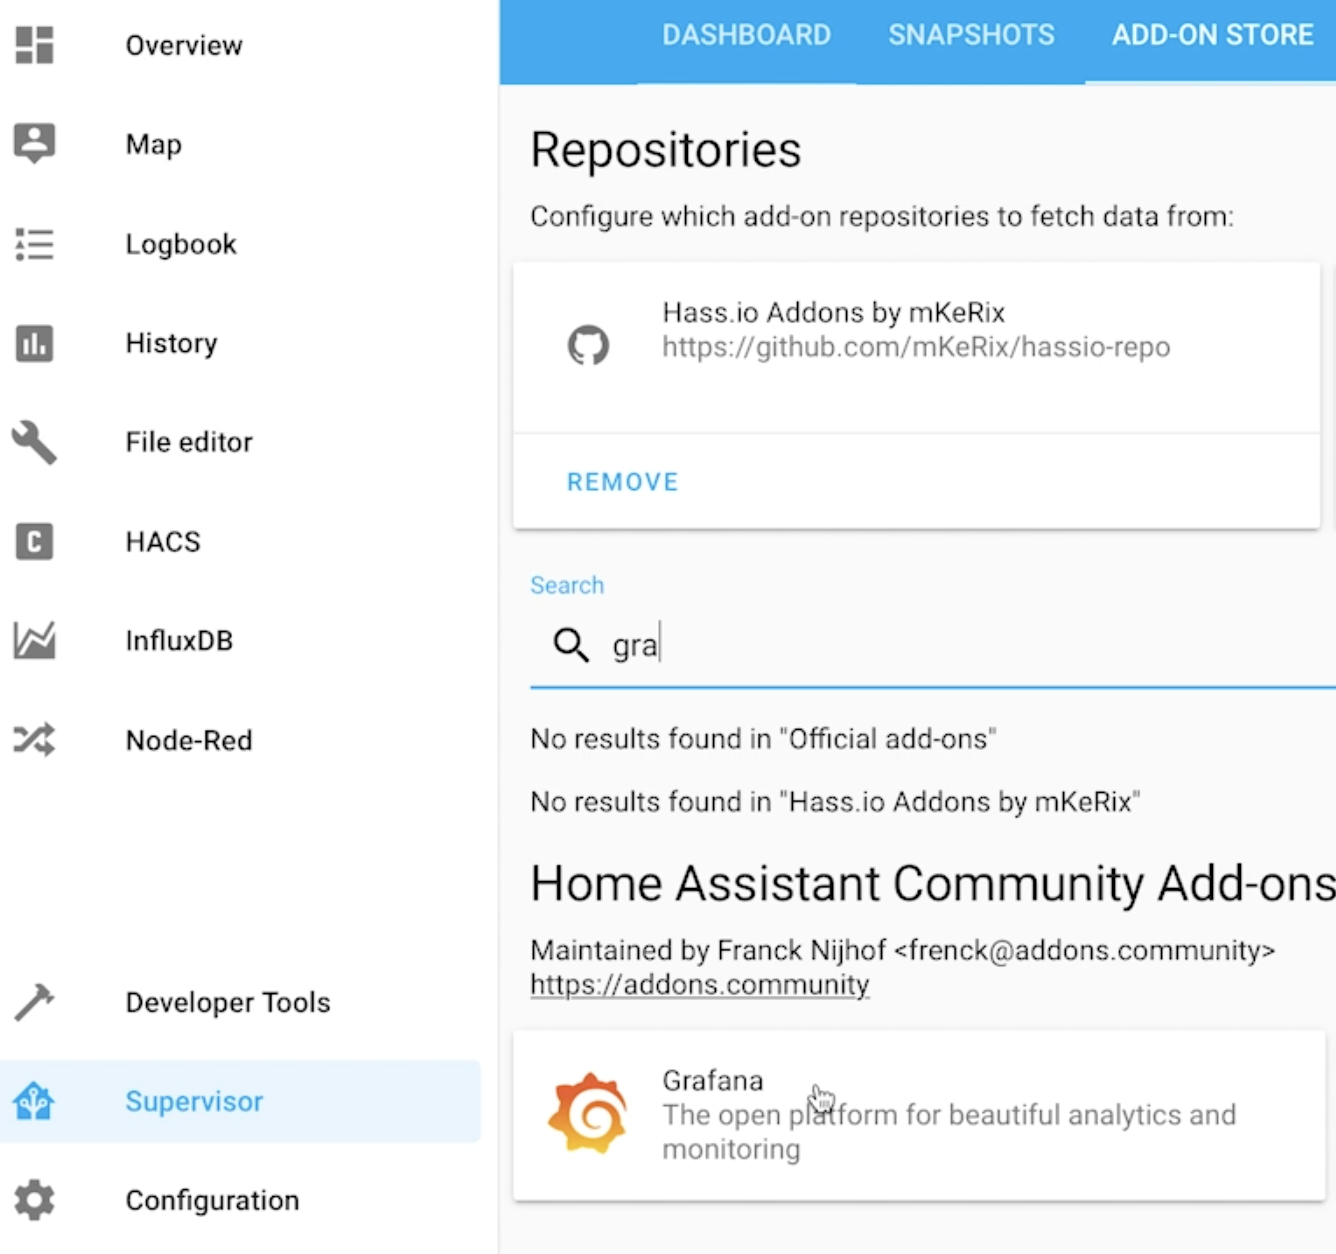The height and width of the screenshot is (1254, 1336).
Task: Remove the mKeRix repository
Action: tap(623, 482)
